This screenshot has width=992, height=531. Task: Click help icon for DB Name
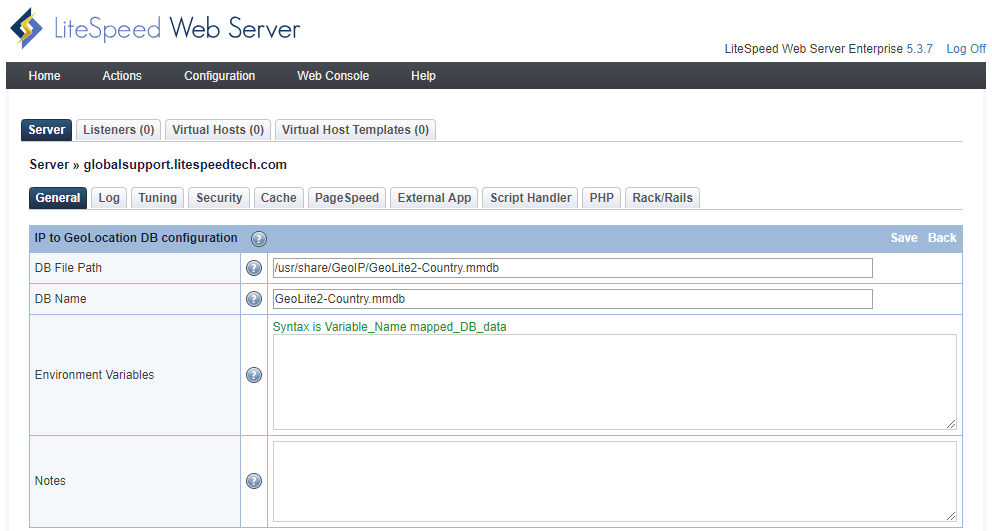click(254, 299)
